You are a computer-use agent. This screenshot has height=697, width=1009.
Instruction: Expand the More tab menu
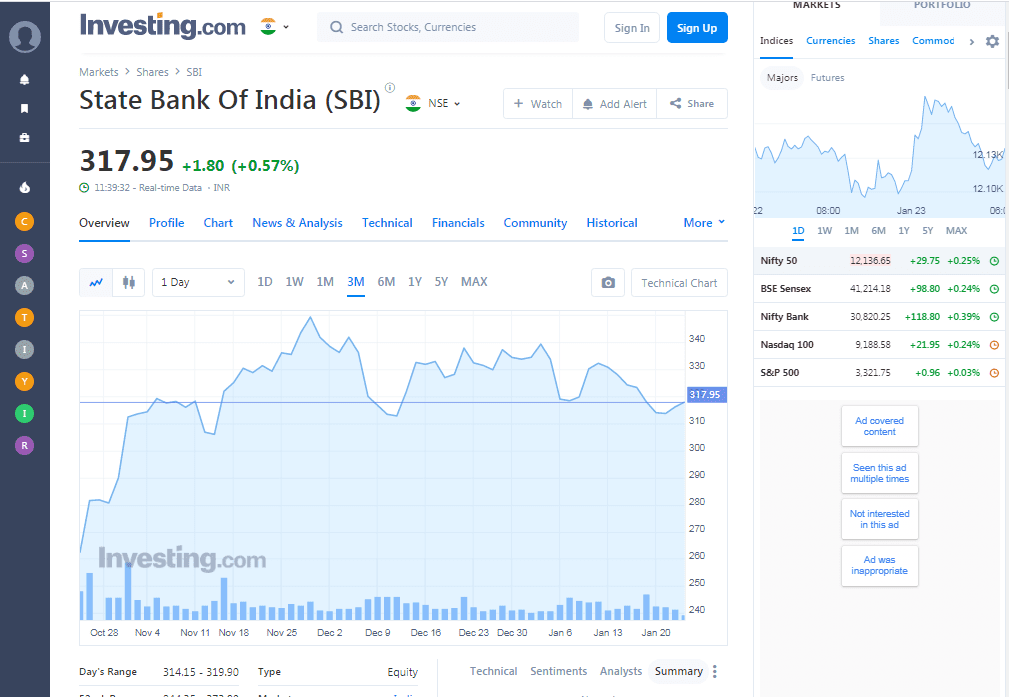pos(704,223)
